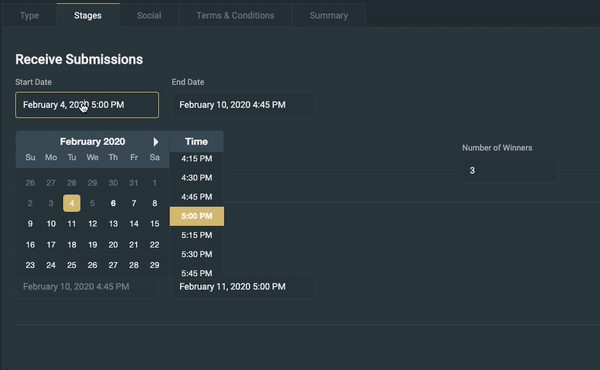This screenshot has height=370, width=600.
Task: Switch to the Type tab
Action: (x=29, y=16)
